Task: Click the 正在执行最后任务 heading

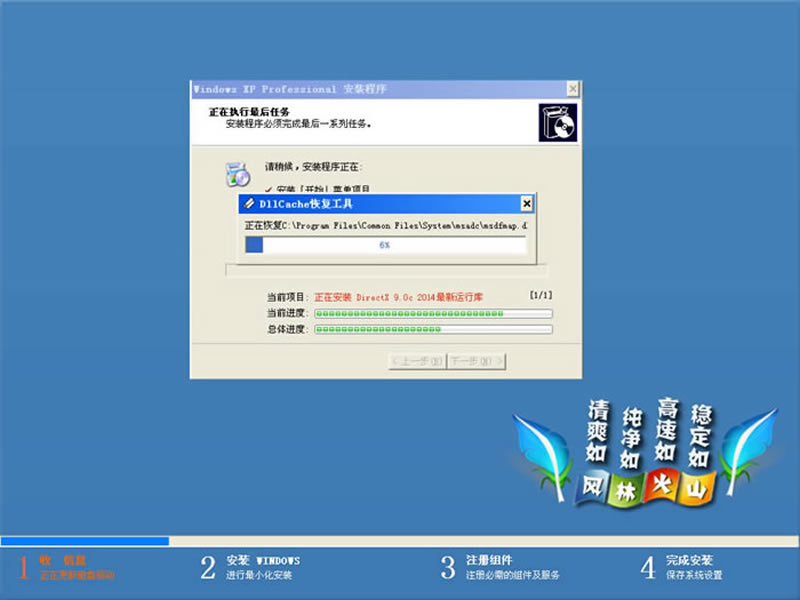Action: [x=249, y=112]
